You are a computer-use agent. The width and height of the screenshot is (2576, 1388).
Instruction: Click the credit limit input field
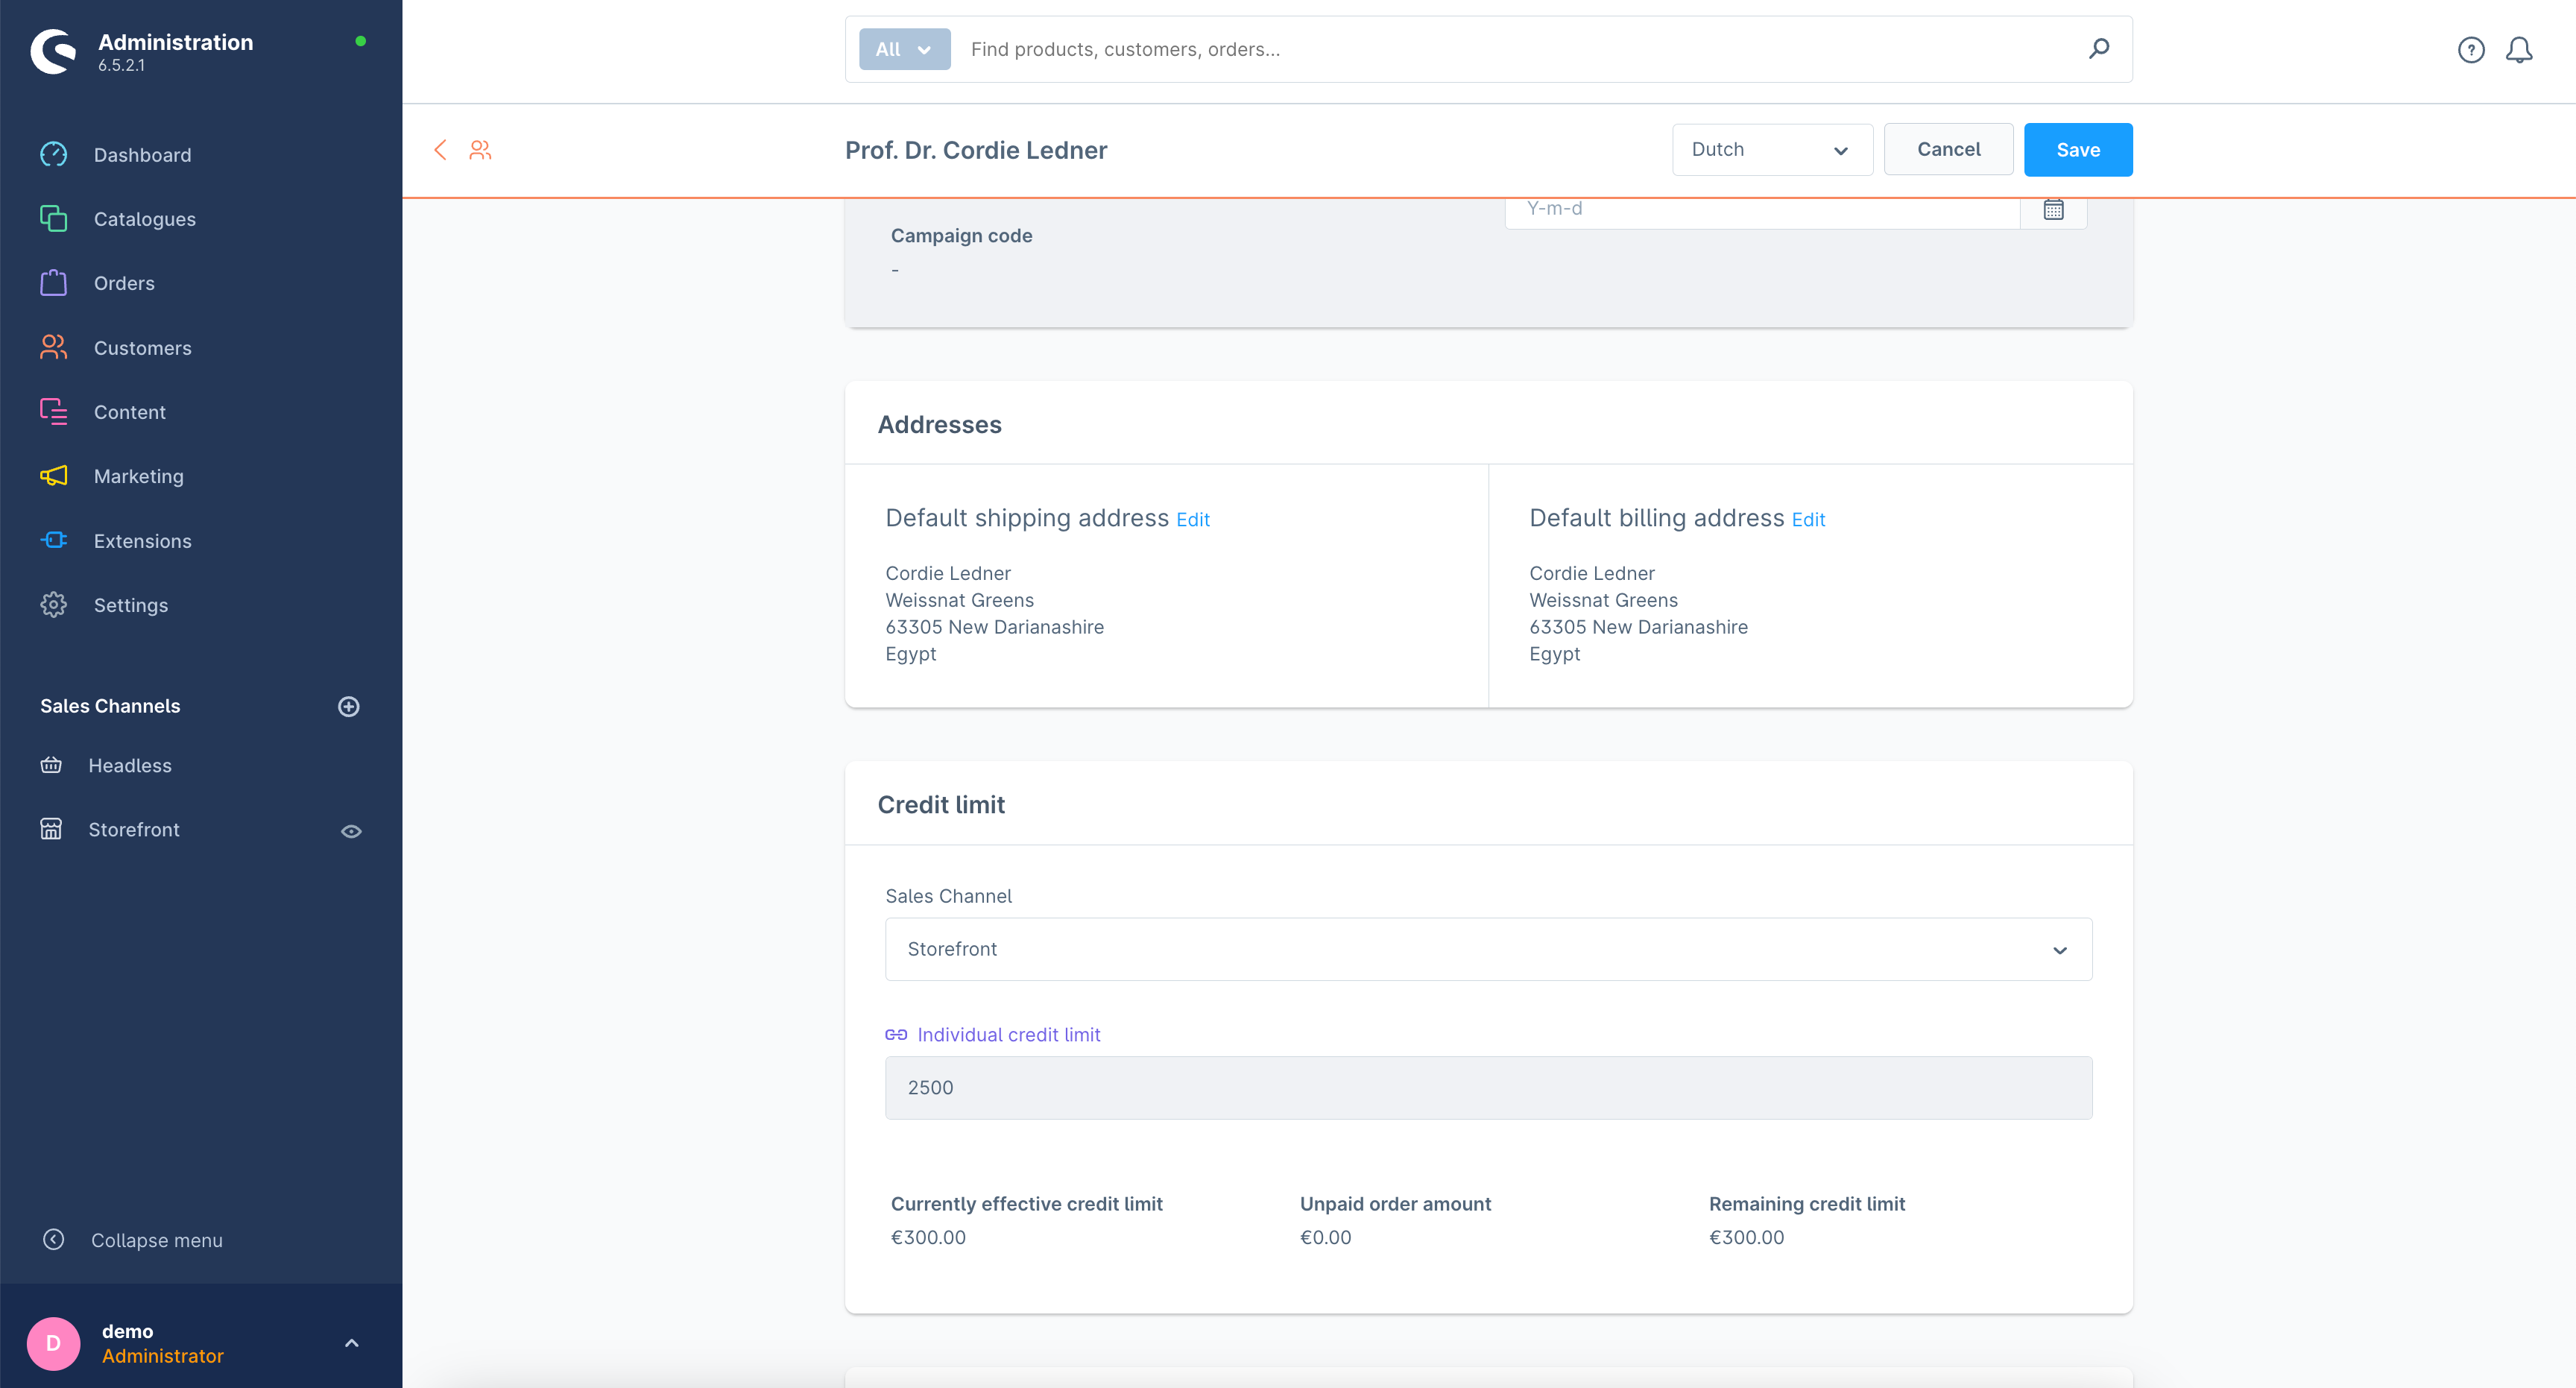[x=1488, y=1087]
